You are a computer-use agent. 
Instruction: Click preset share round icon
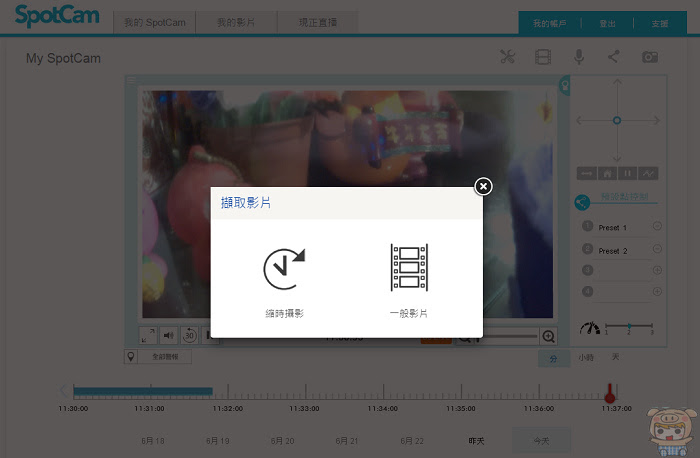[582, 203]
